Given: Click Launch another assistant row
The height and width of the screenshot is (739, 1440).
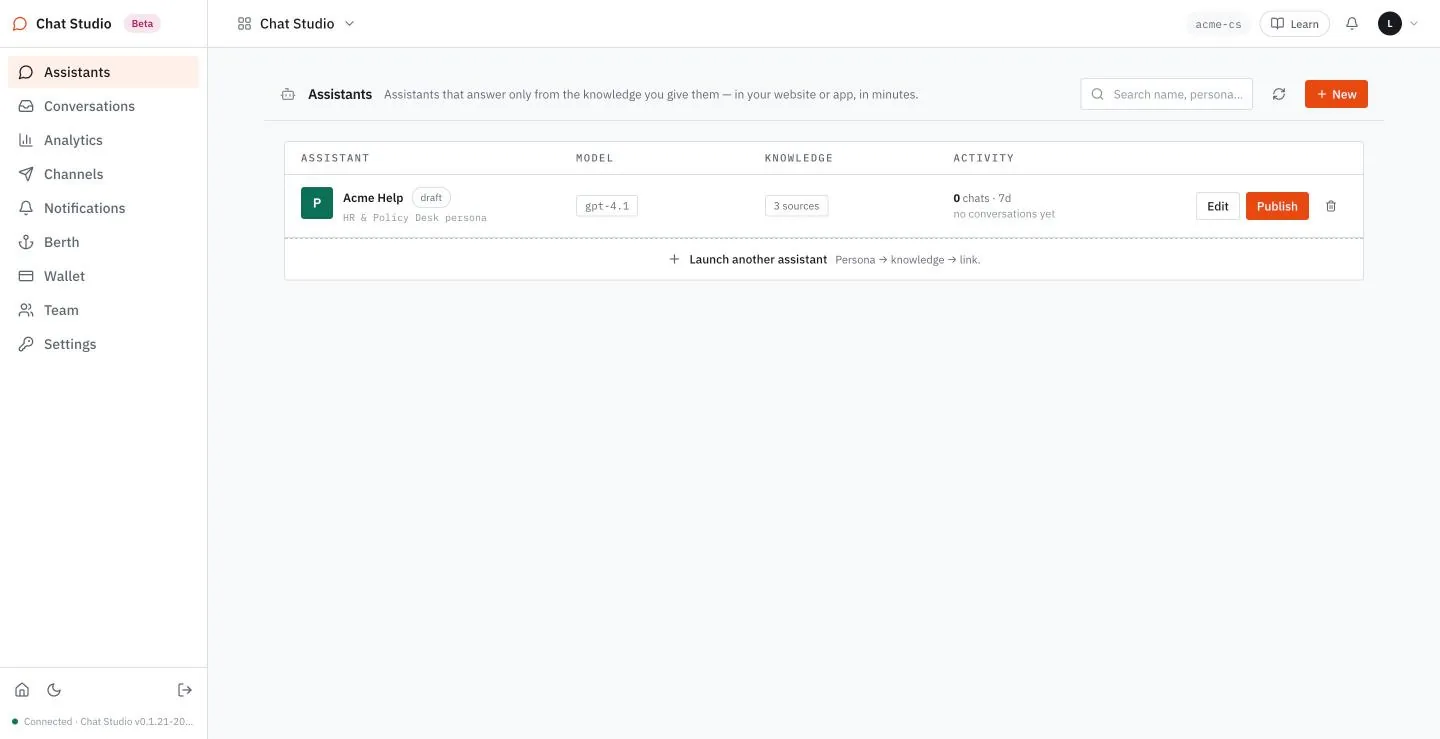Looking at the screenshot, I should click(x=824, y=259).
